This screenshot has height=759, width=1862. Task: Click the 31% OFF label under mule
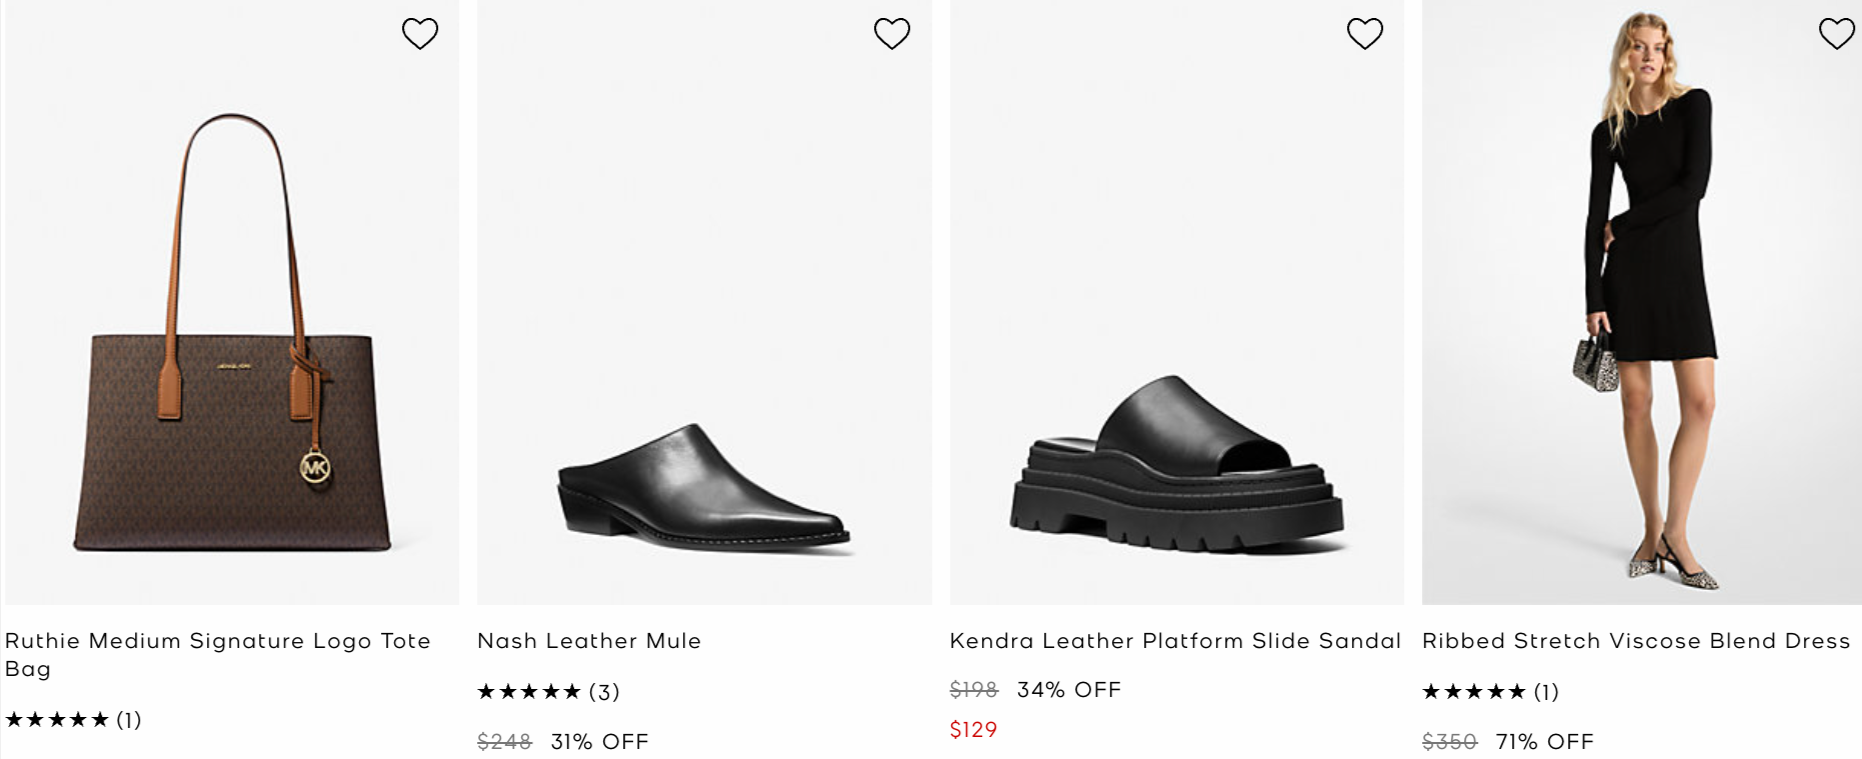(600, 742)
